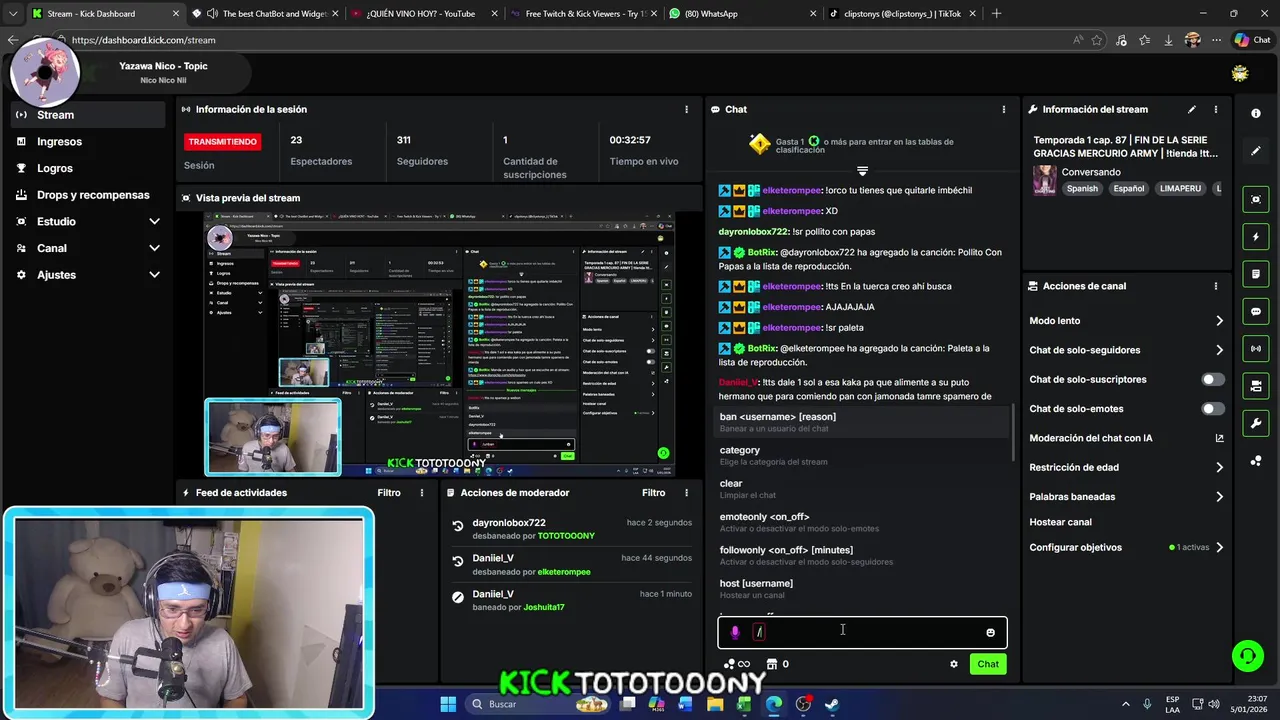
Task: Open Acciones de moderador three-dot menu
Action: (686, 493)
